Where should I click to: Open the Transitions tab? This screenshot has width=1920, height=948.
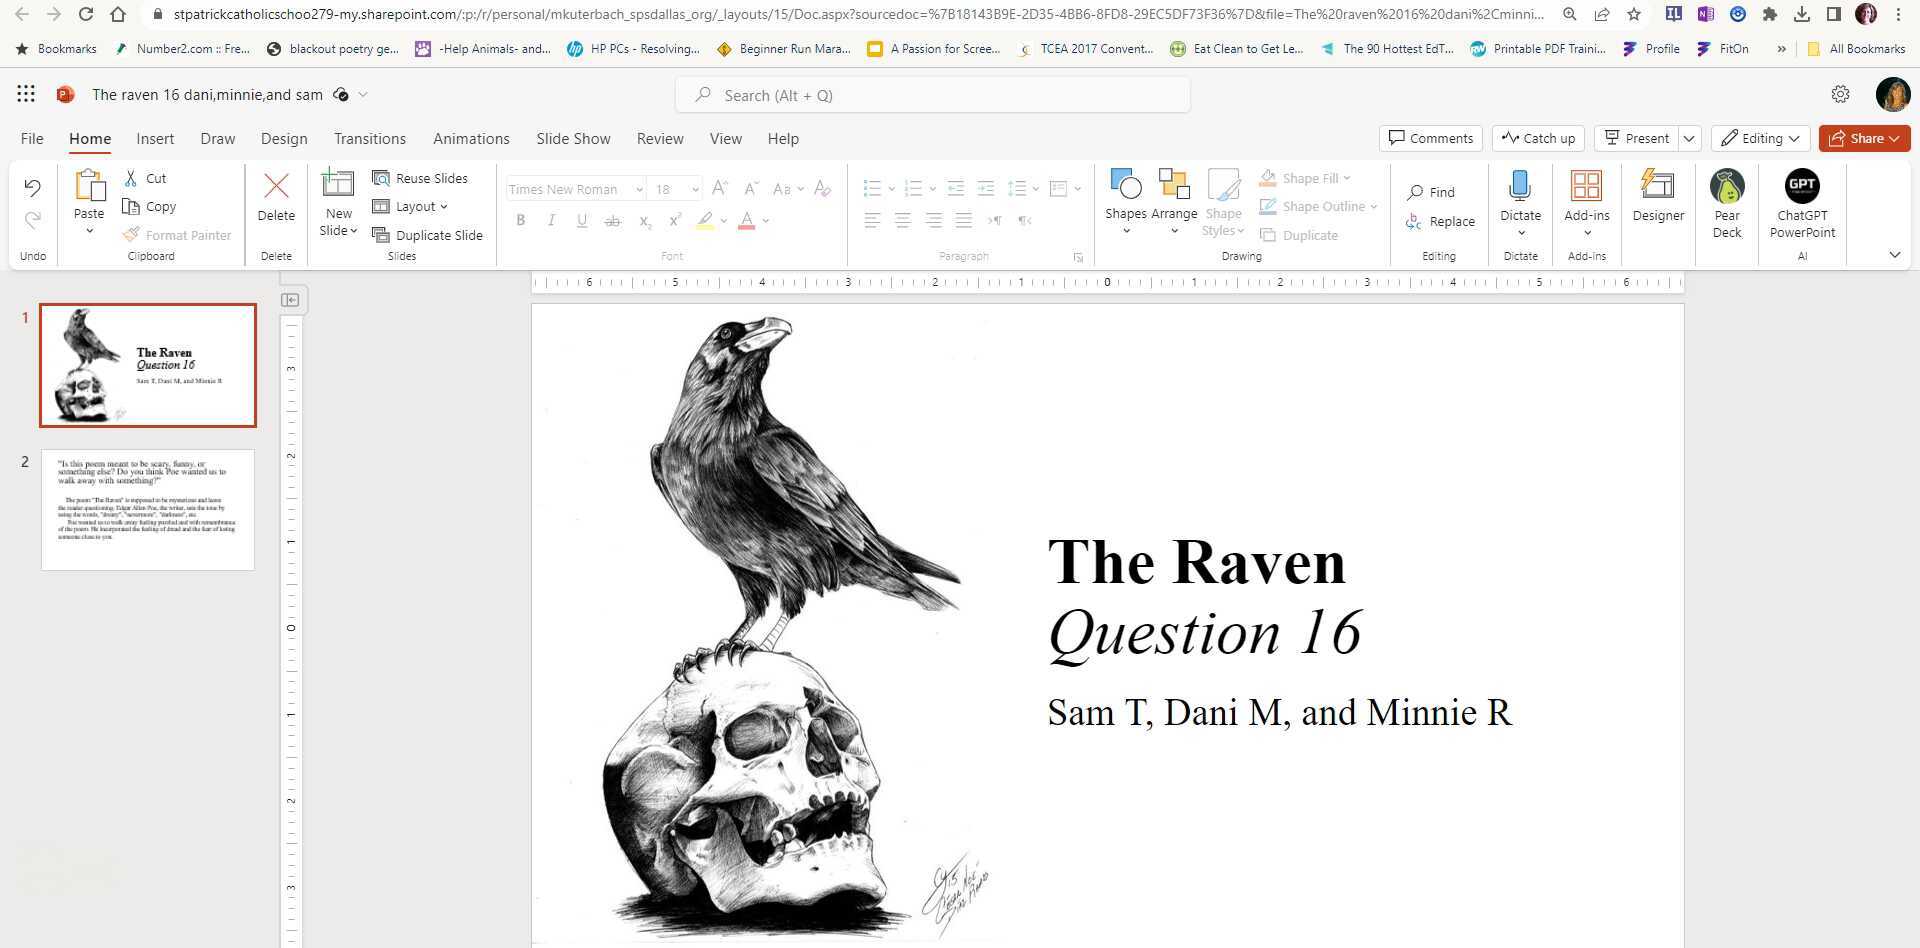[x=370, y=139]
